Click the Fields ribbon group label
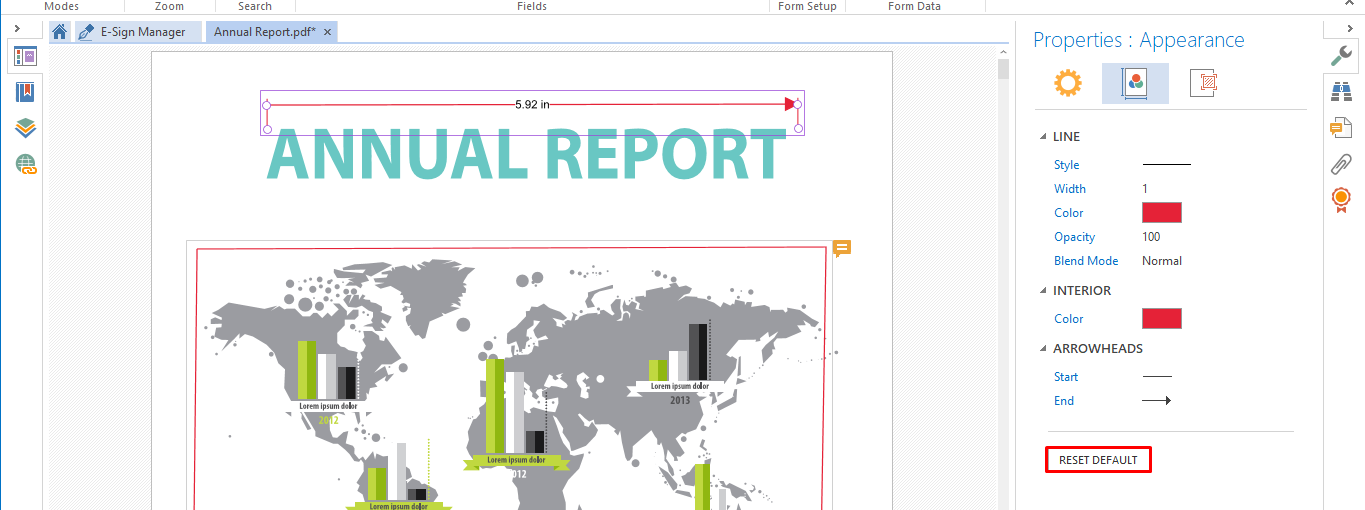1365x510 pixels. pos(532,6)
